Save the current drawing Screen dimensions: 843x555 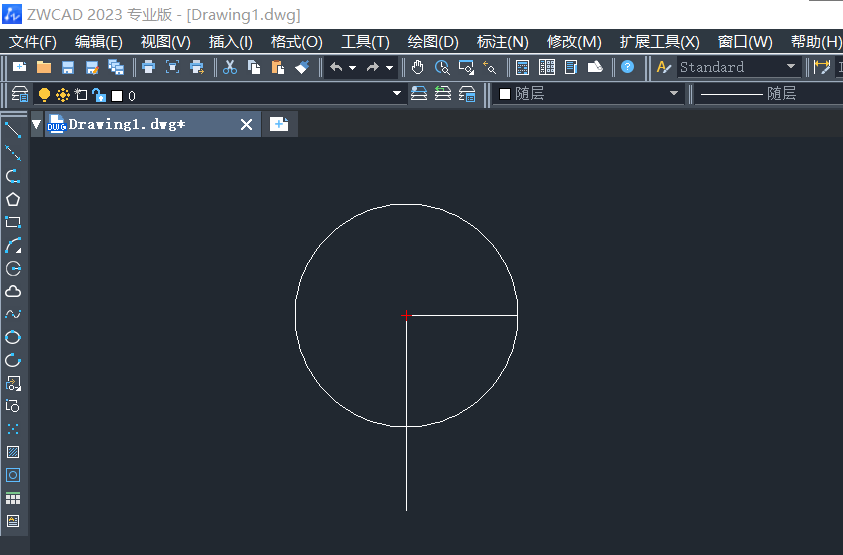[68, 67]
